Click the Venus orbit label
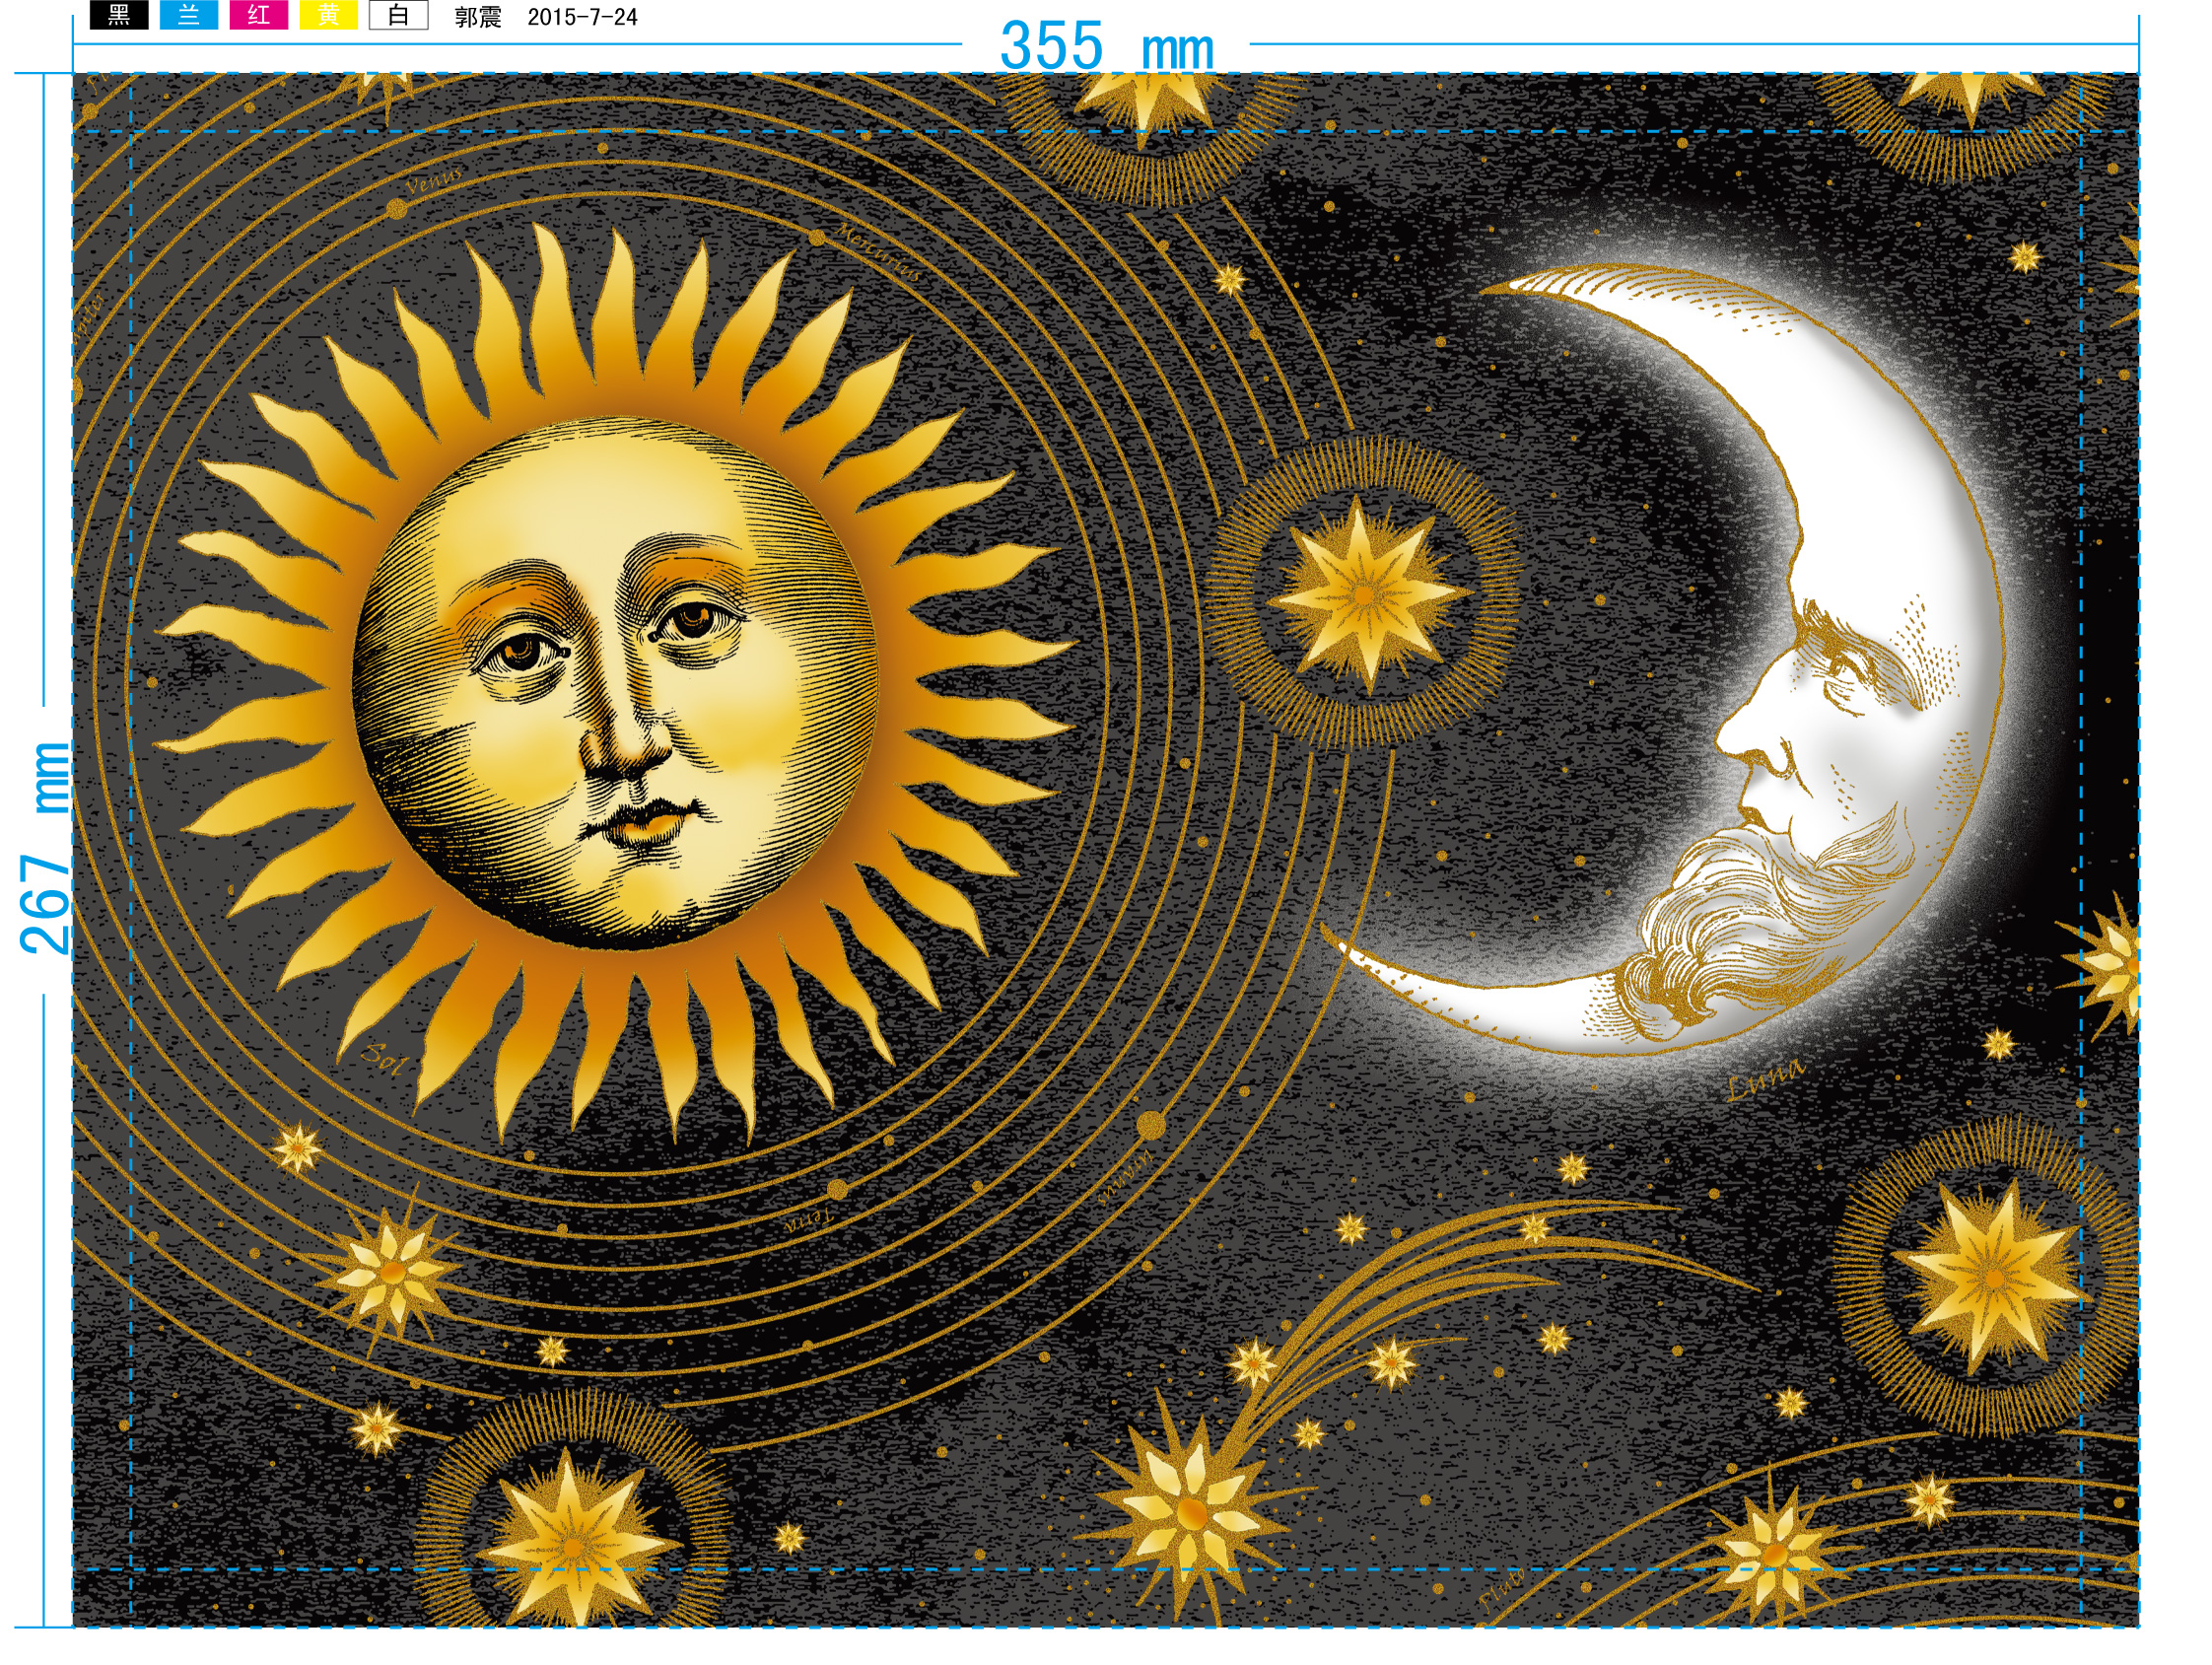This screenshot has height=1665, width=2212. (433, 181)
